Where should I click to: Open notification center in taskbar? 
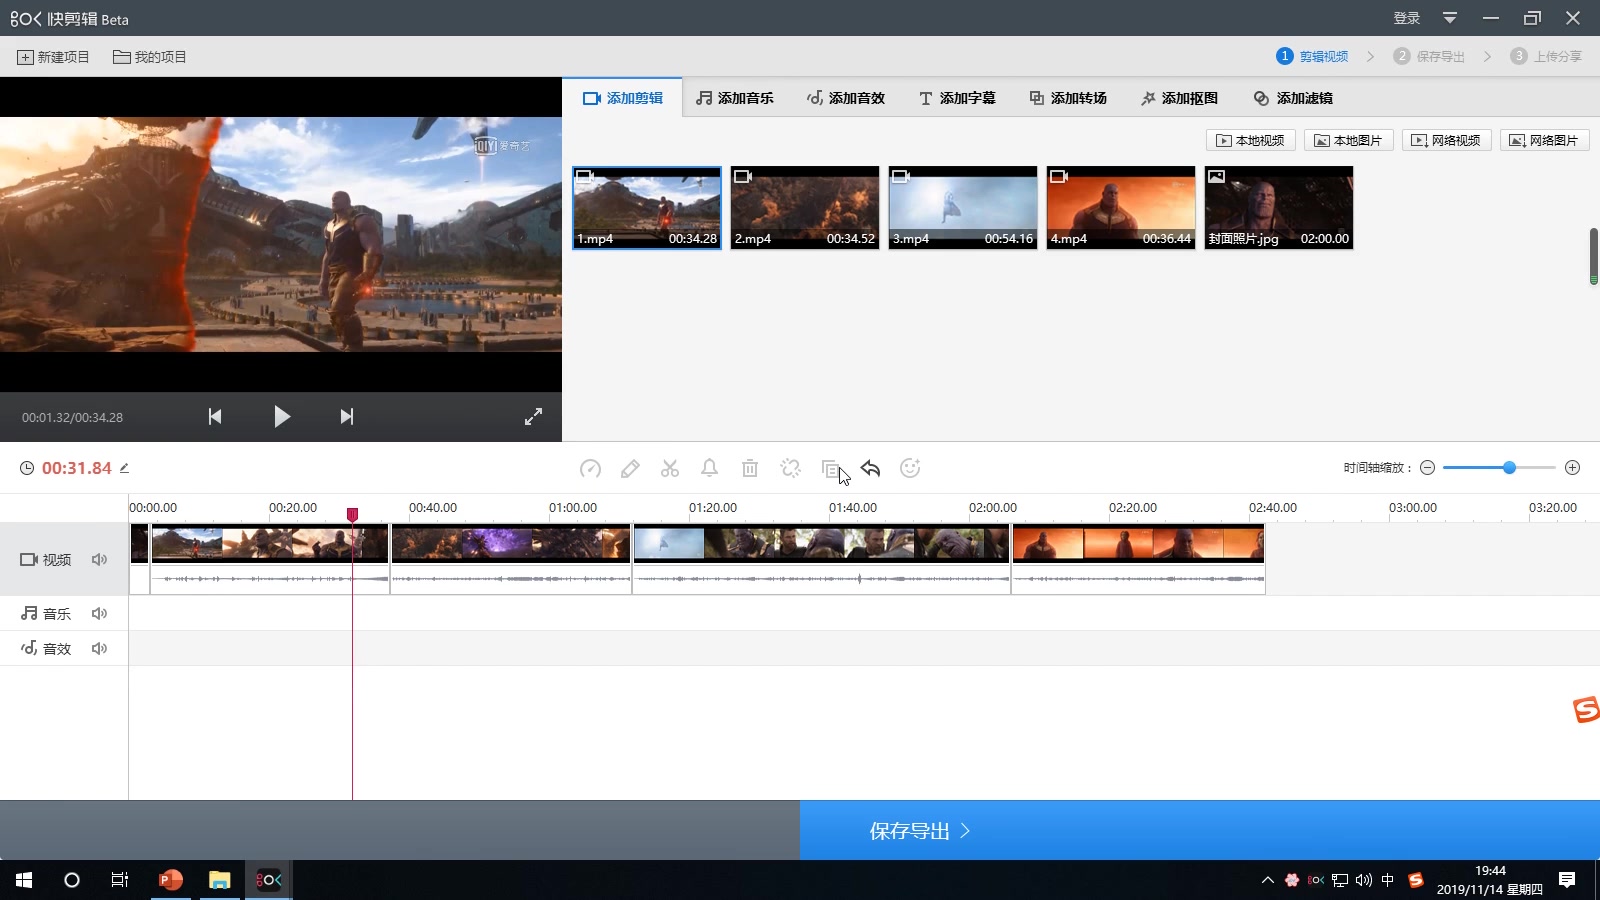(x=1567, y=880)
